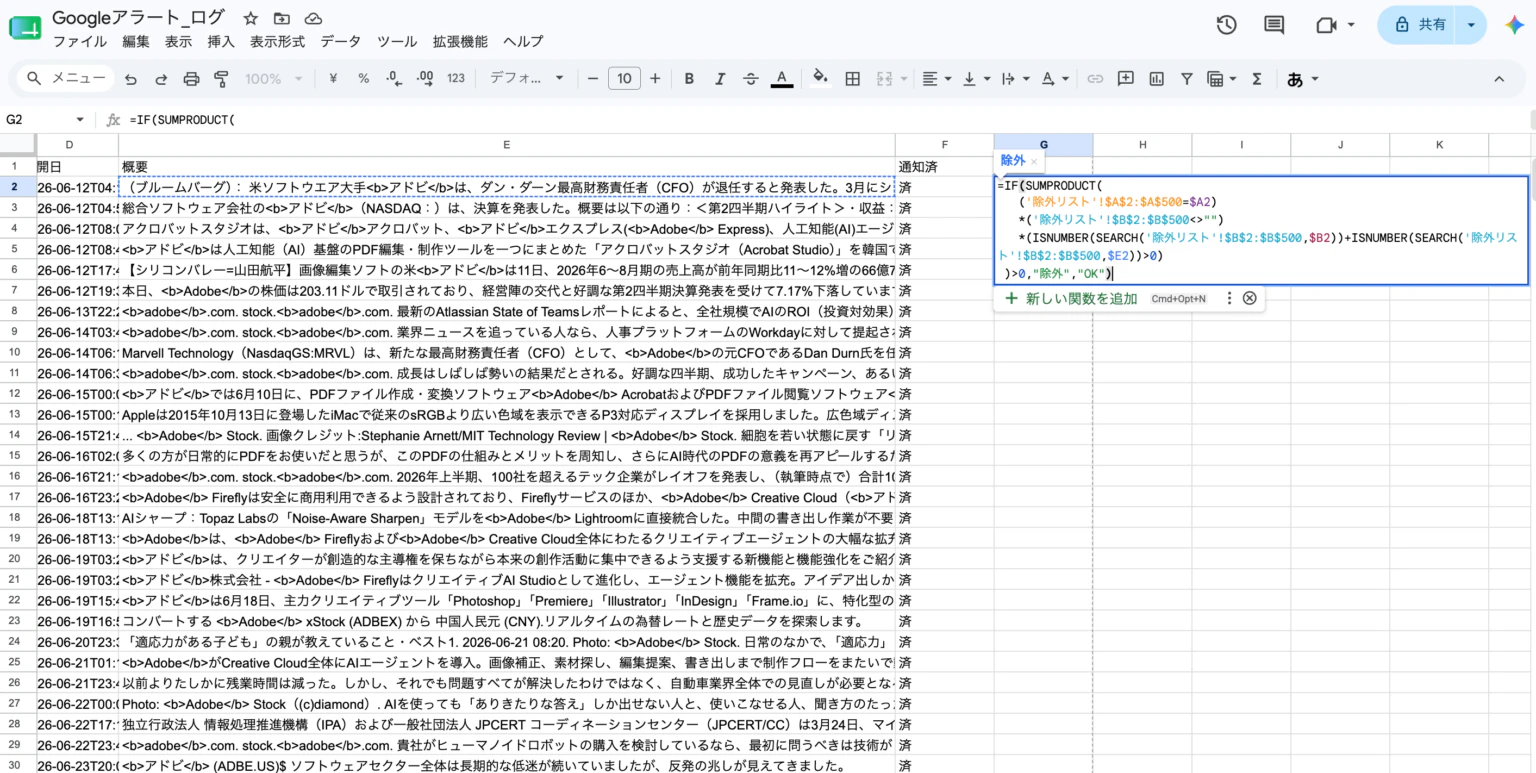Toggle strikethrough formatting

click(x=751, y=78)
